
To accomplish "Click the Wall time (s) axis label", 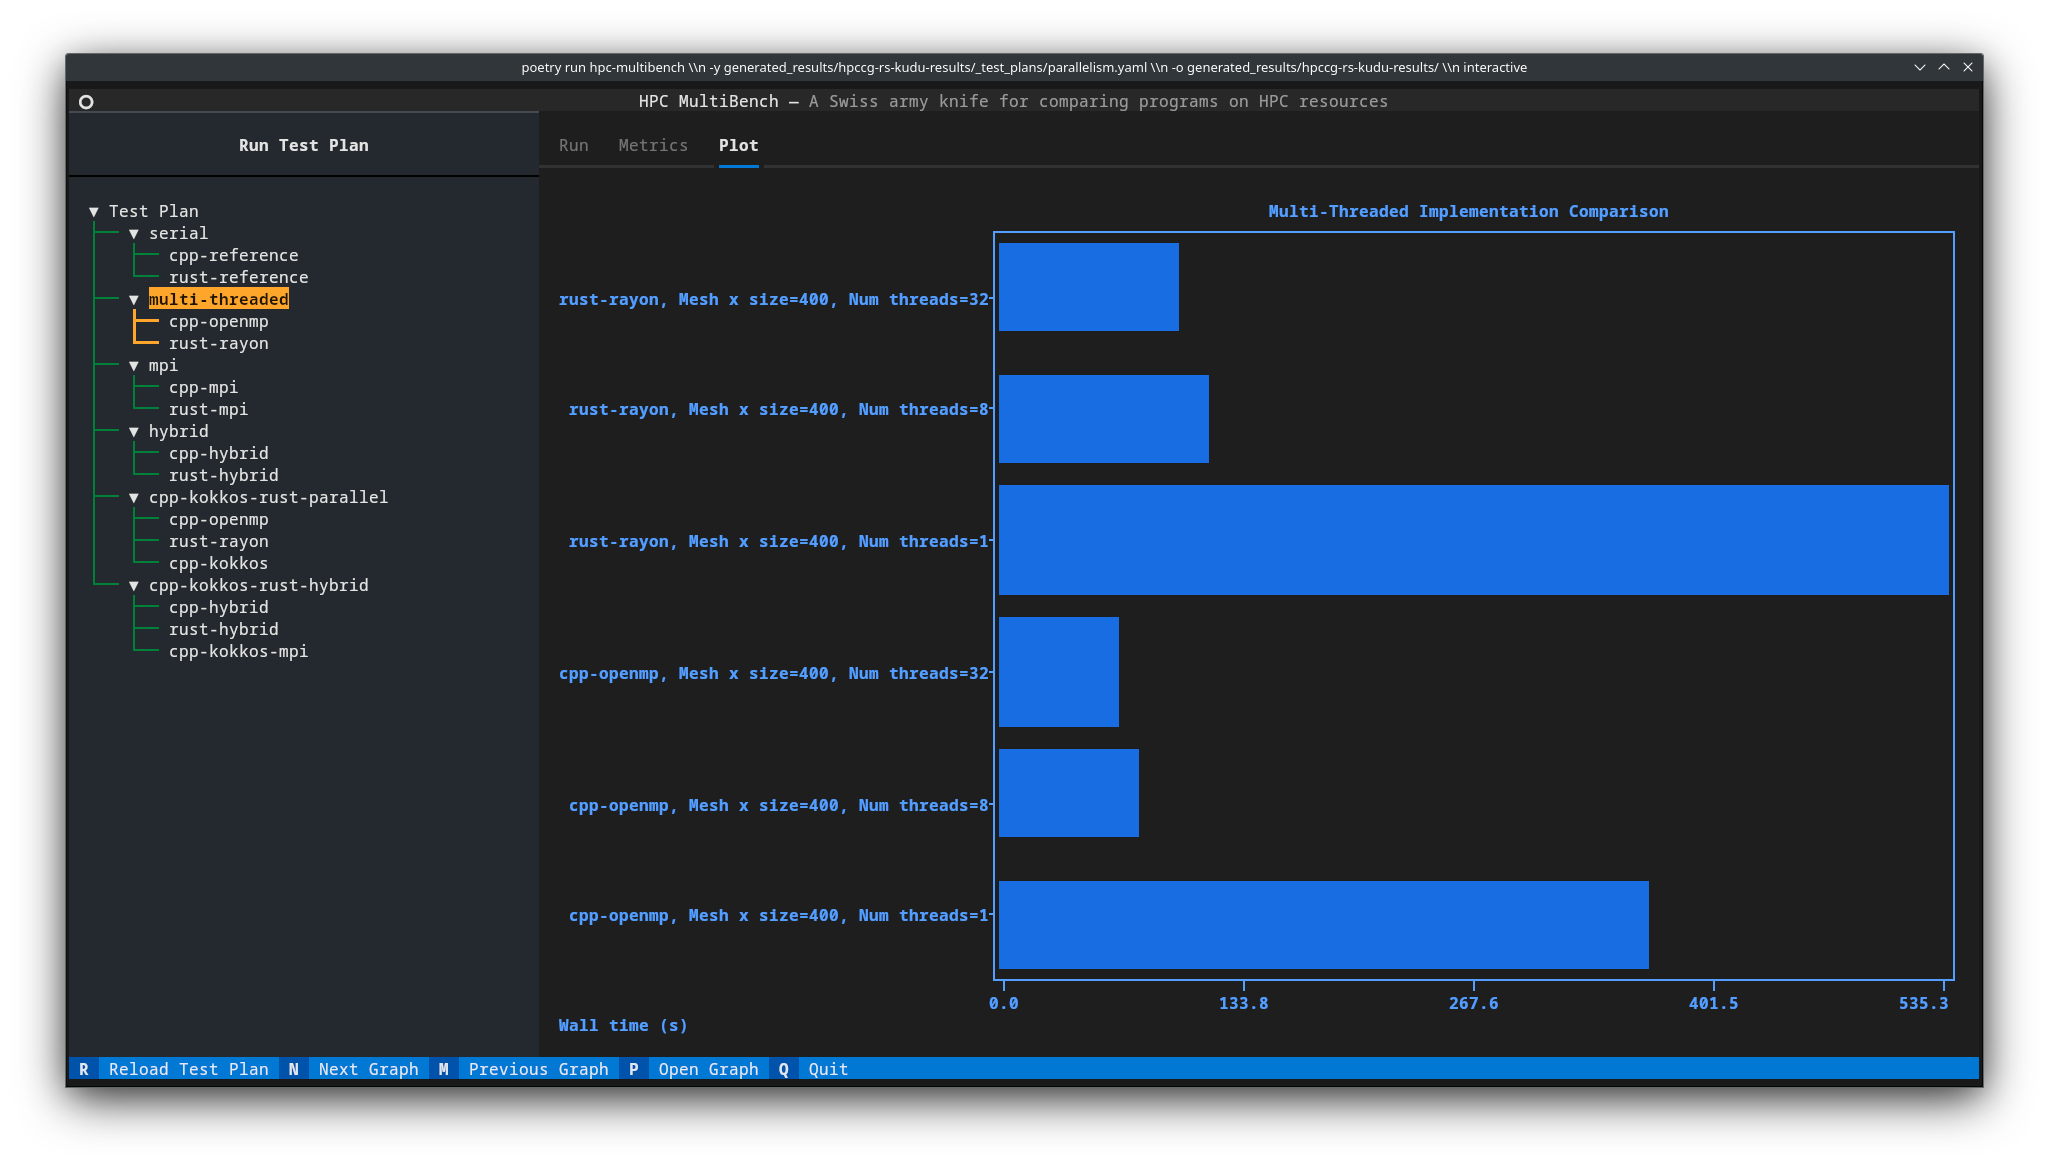I will tap(623, 1026).
